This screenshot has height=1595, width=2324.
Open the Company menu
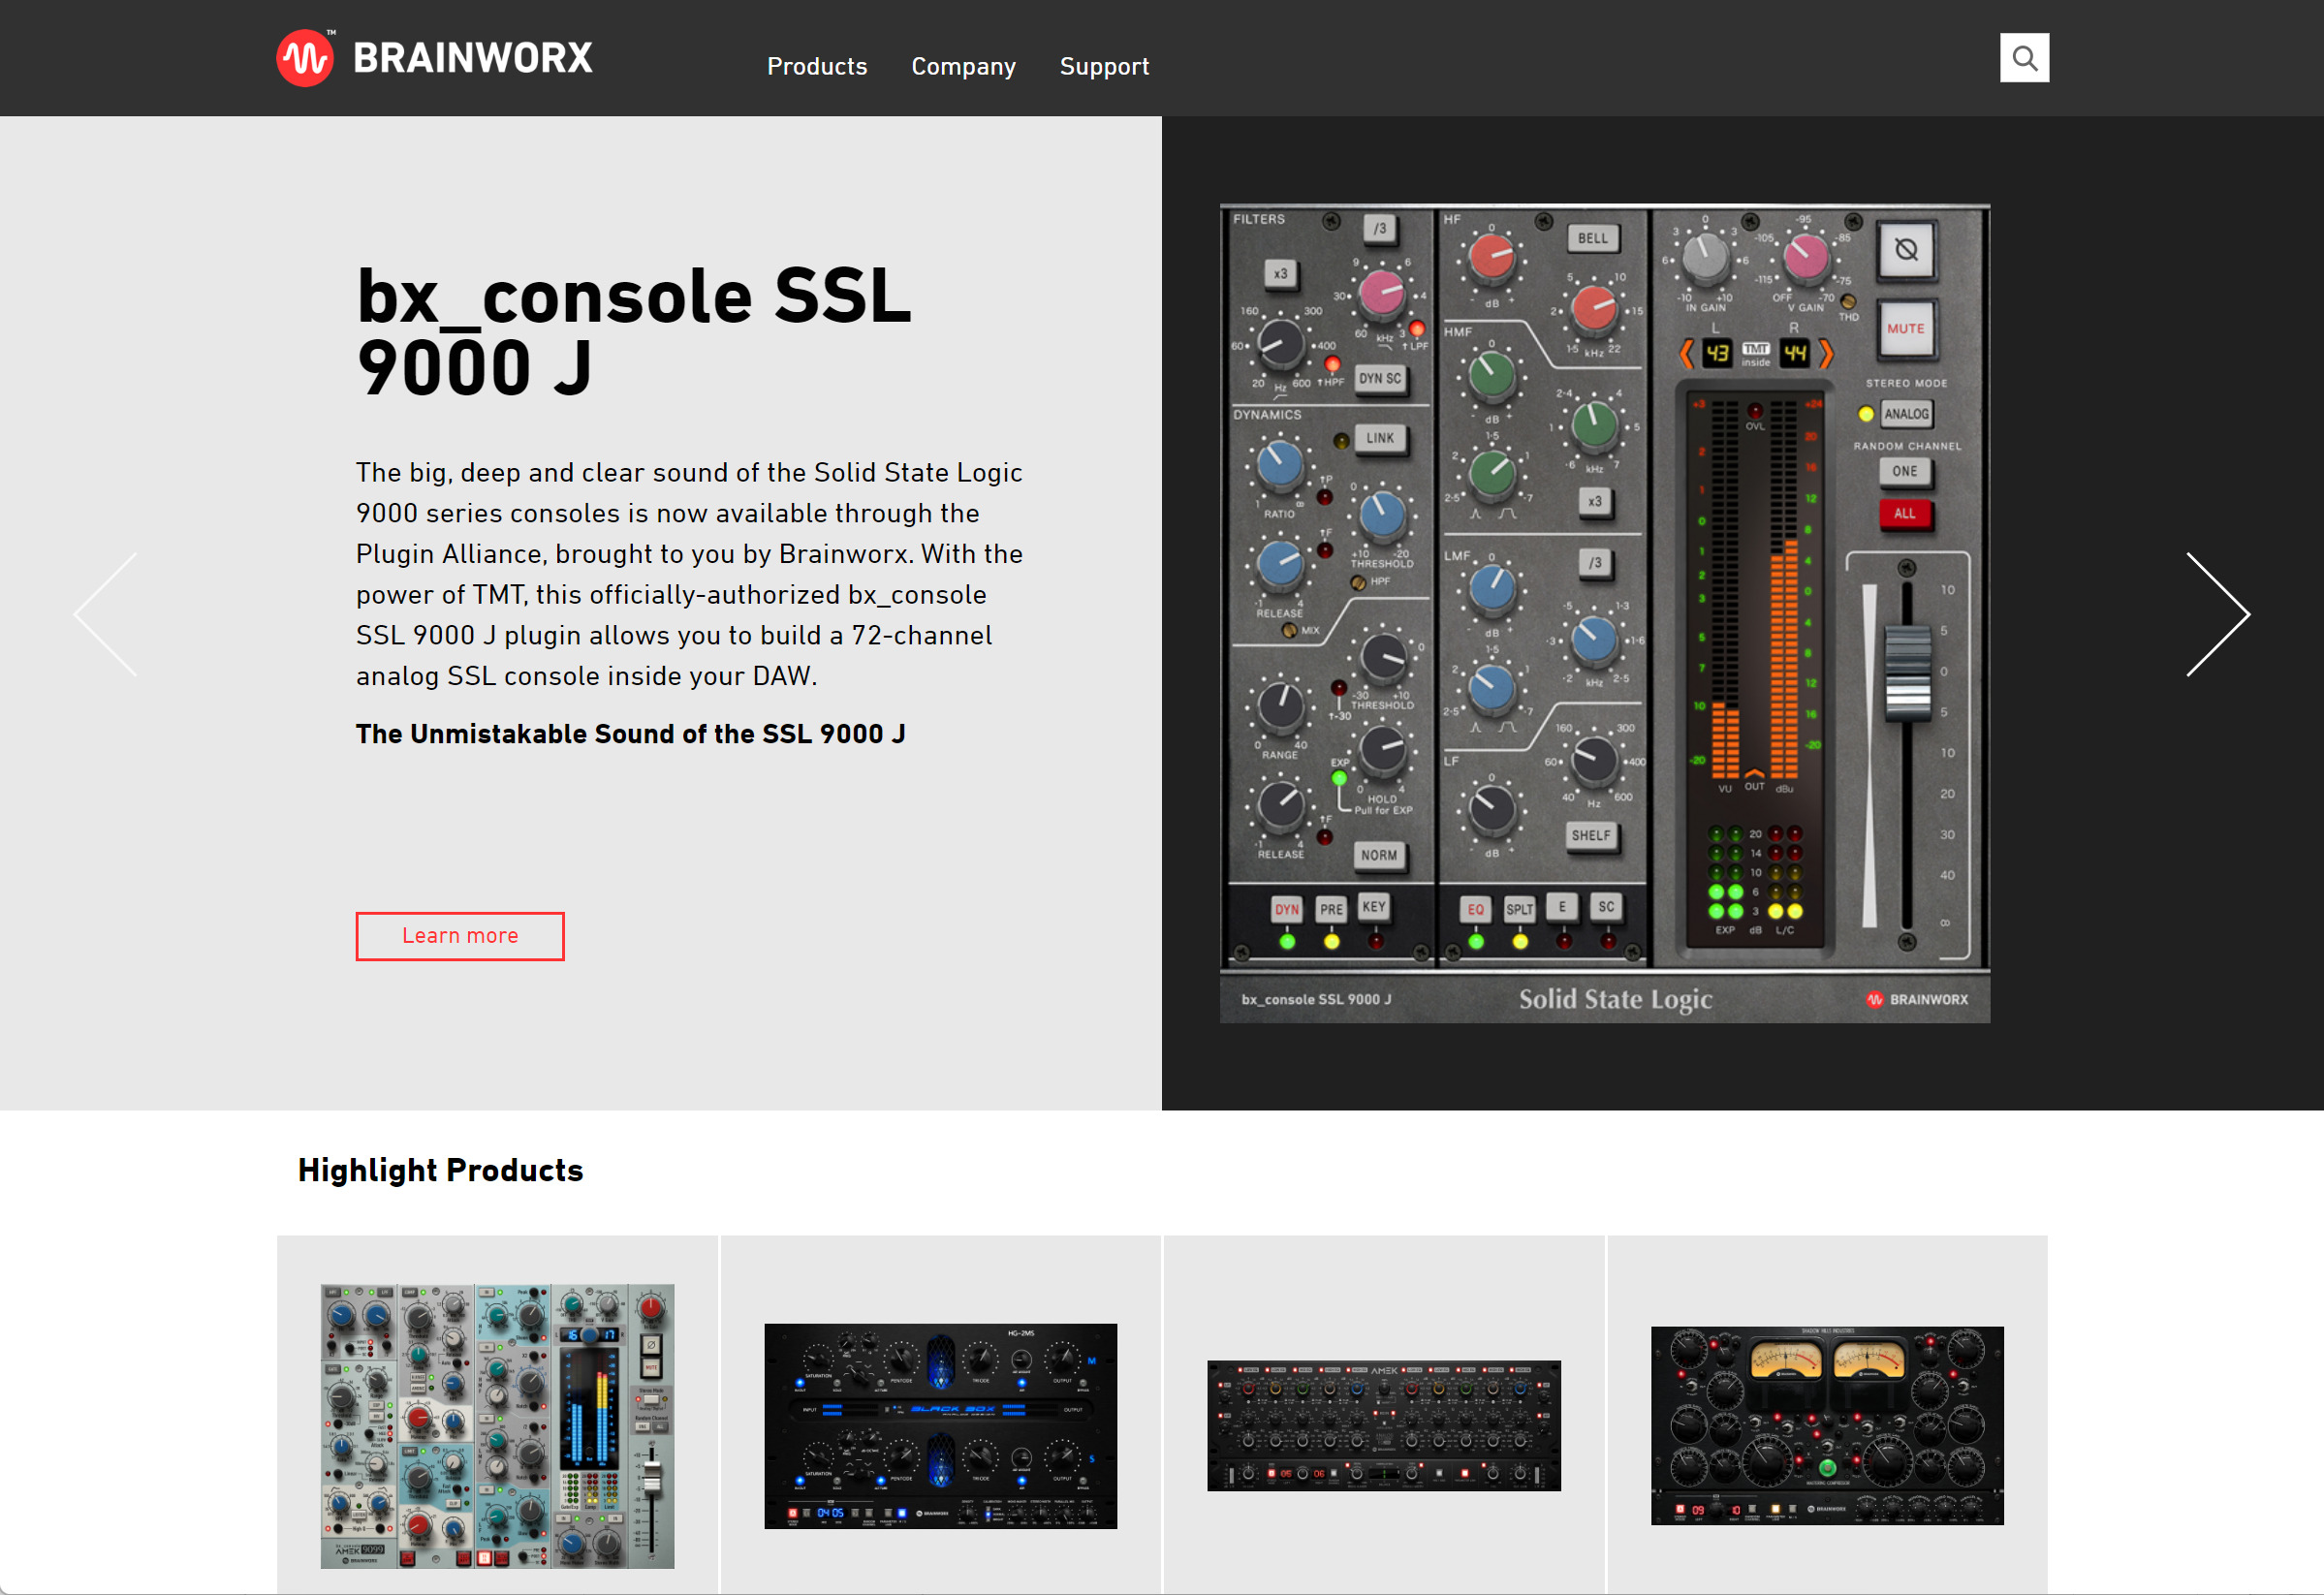[x=963, y=66]
